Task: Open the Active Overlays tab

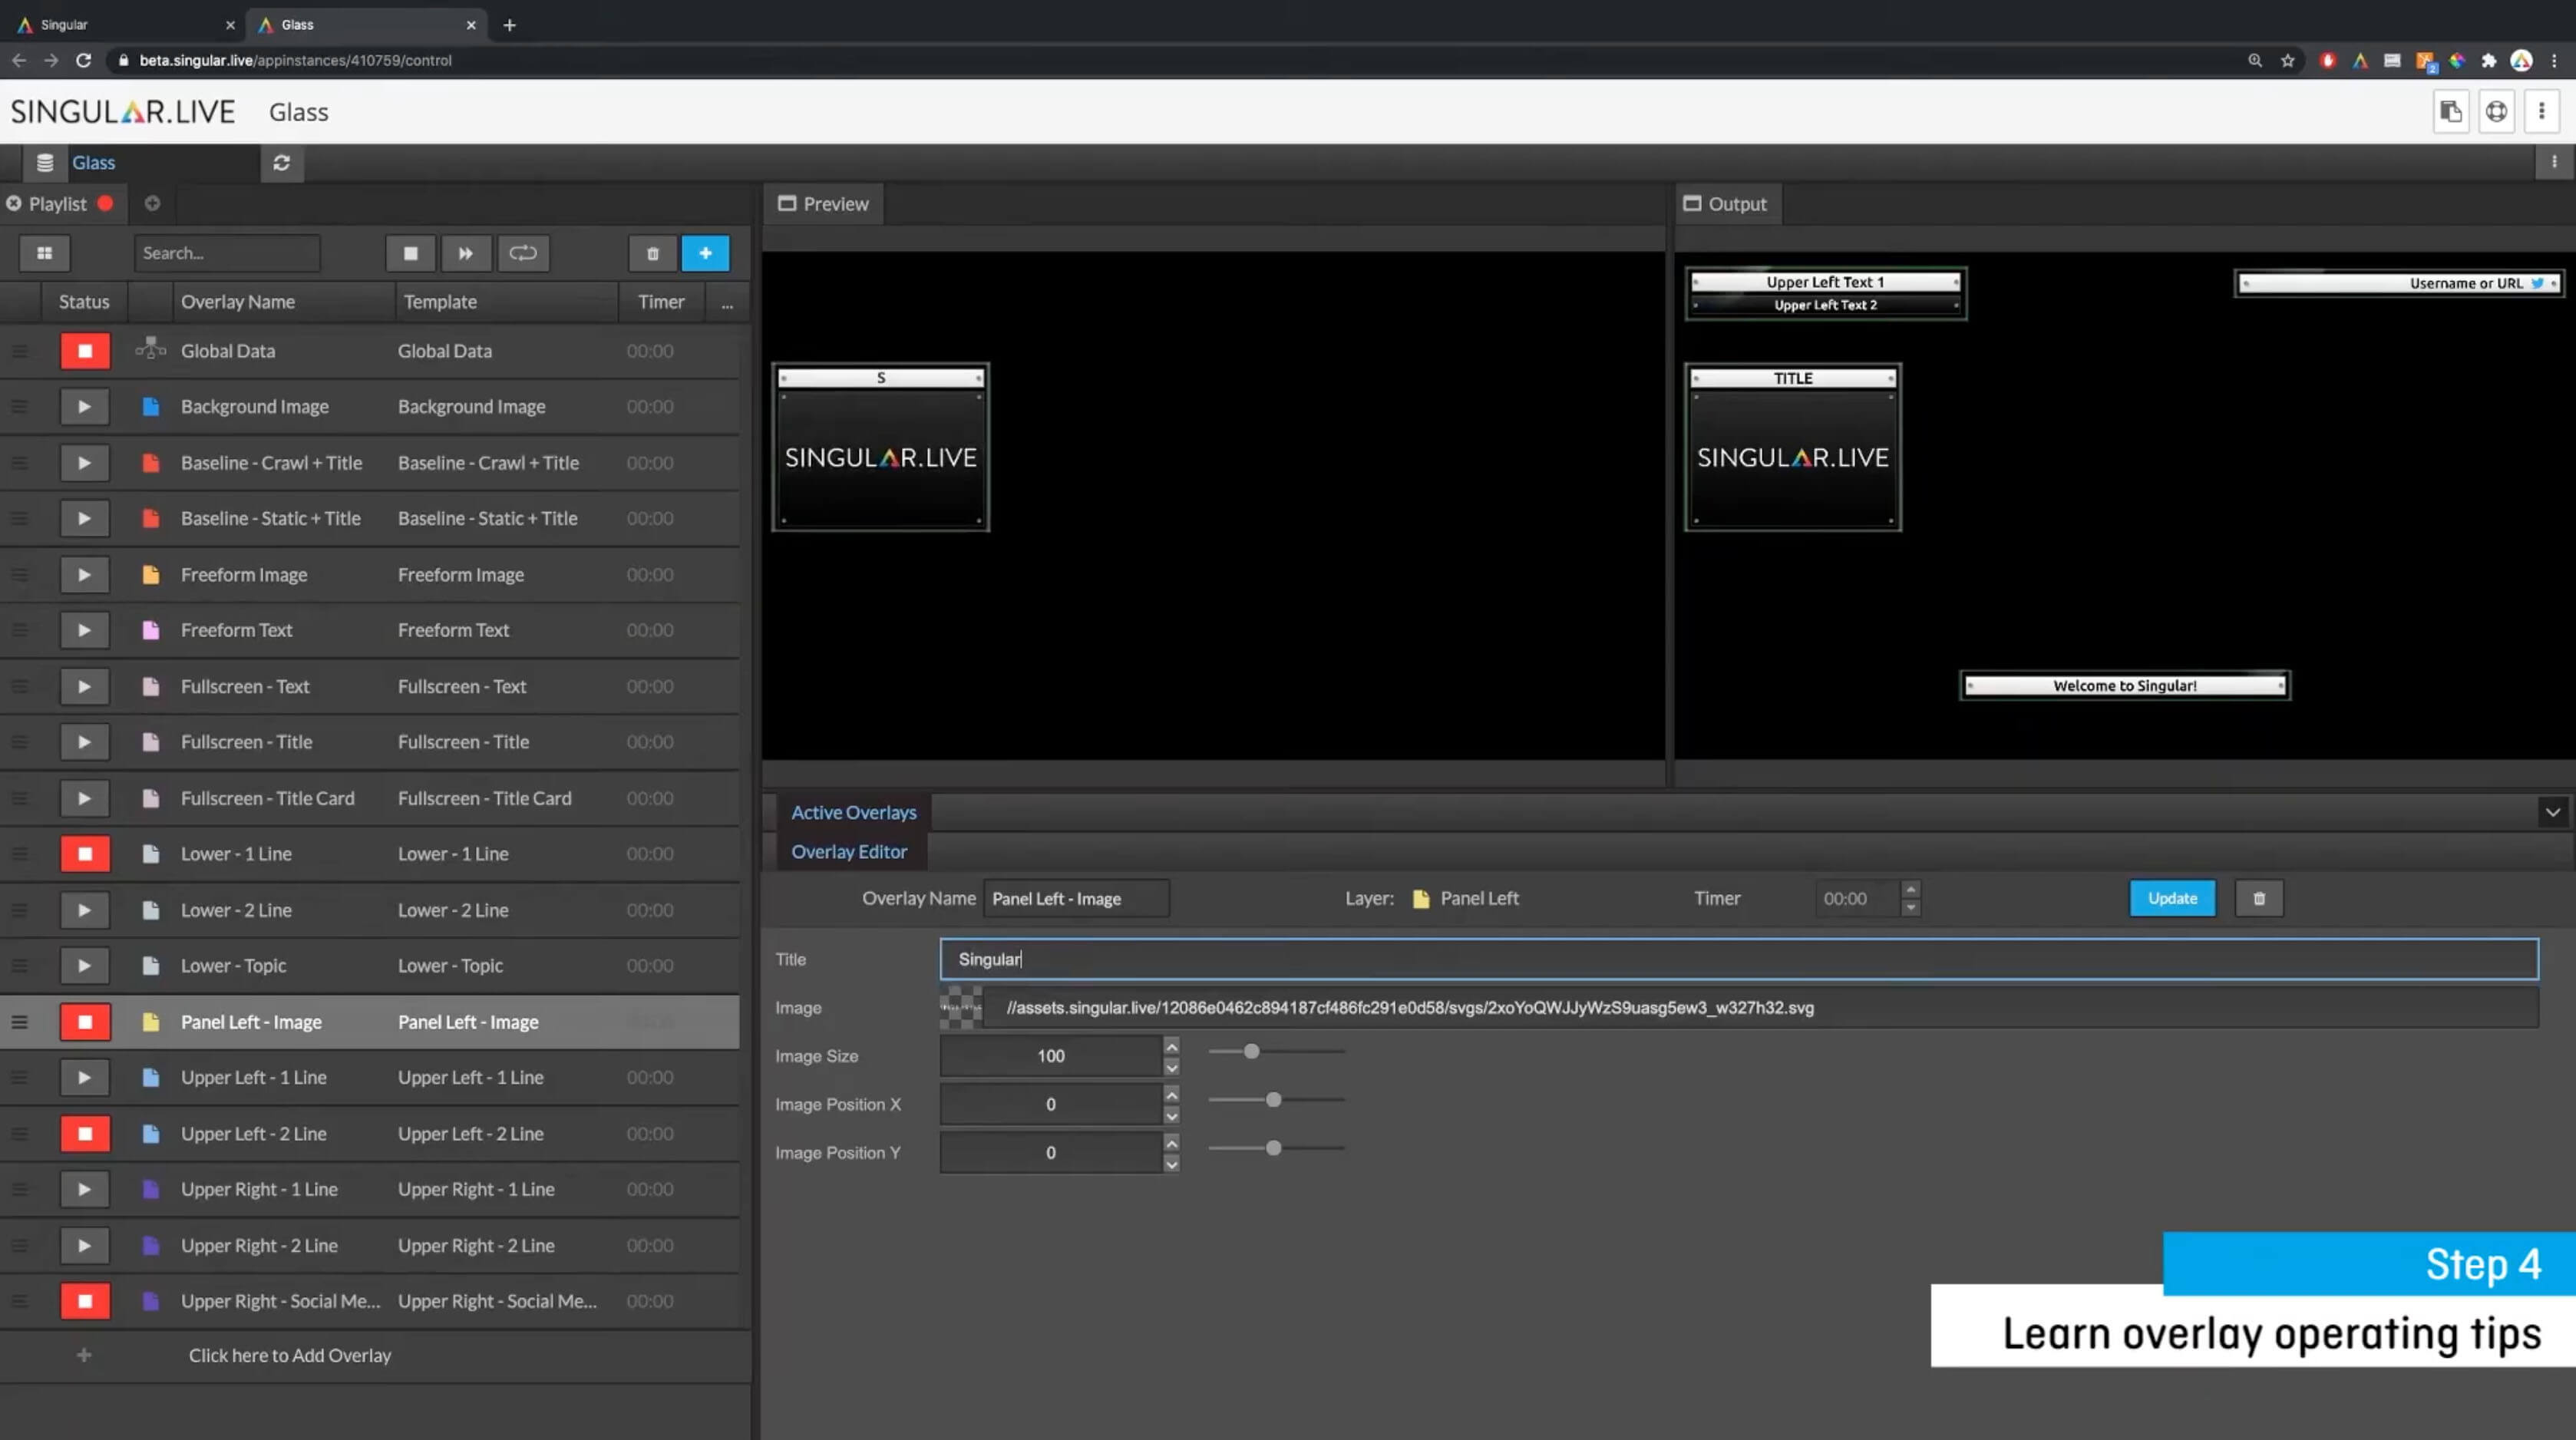Action: pos(853,812)
